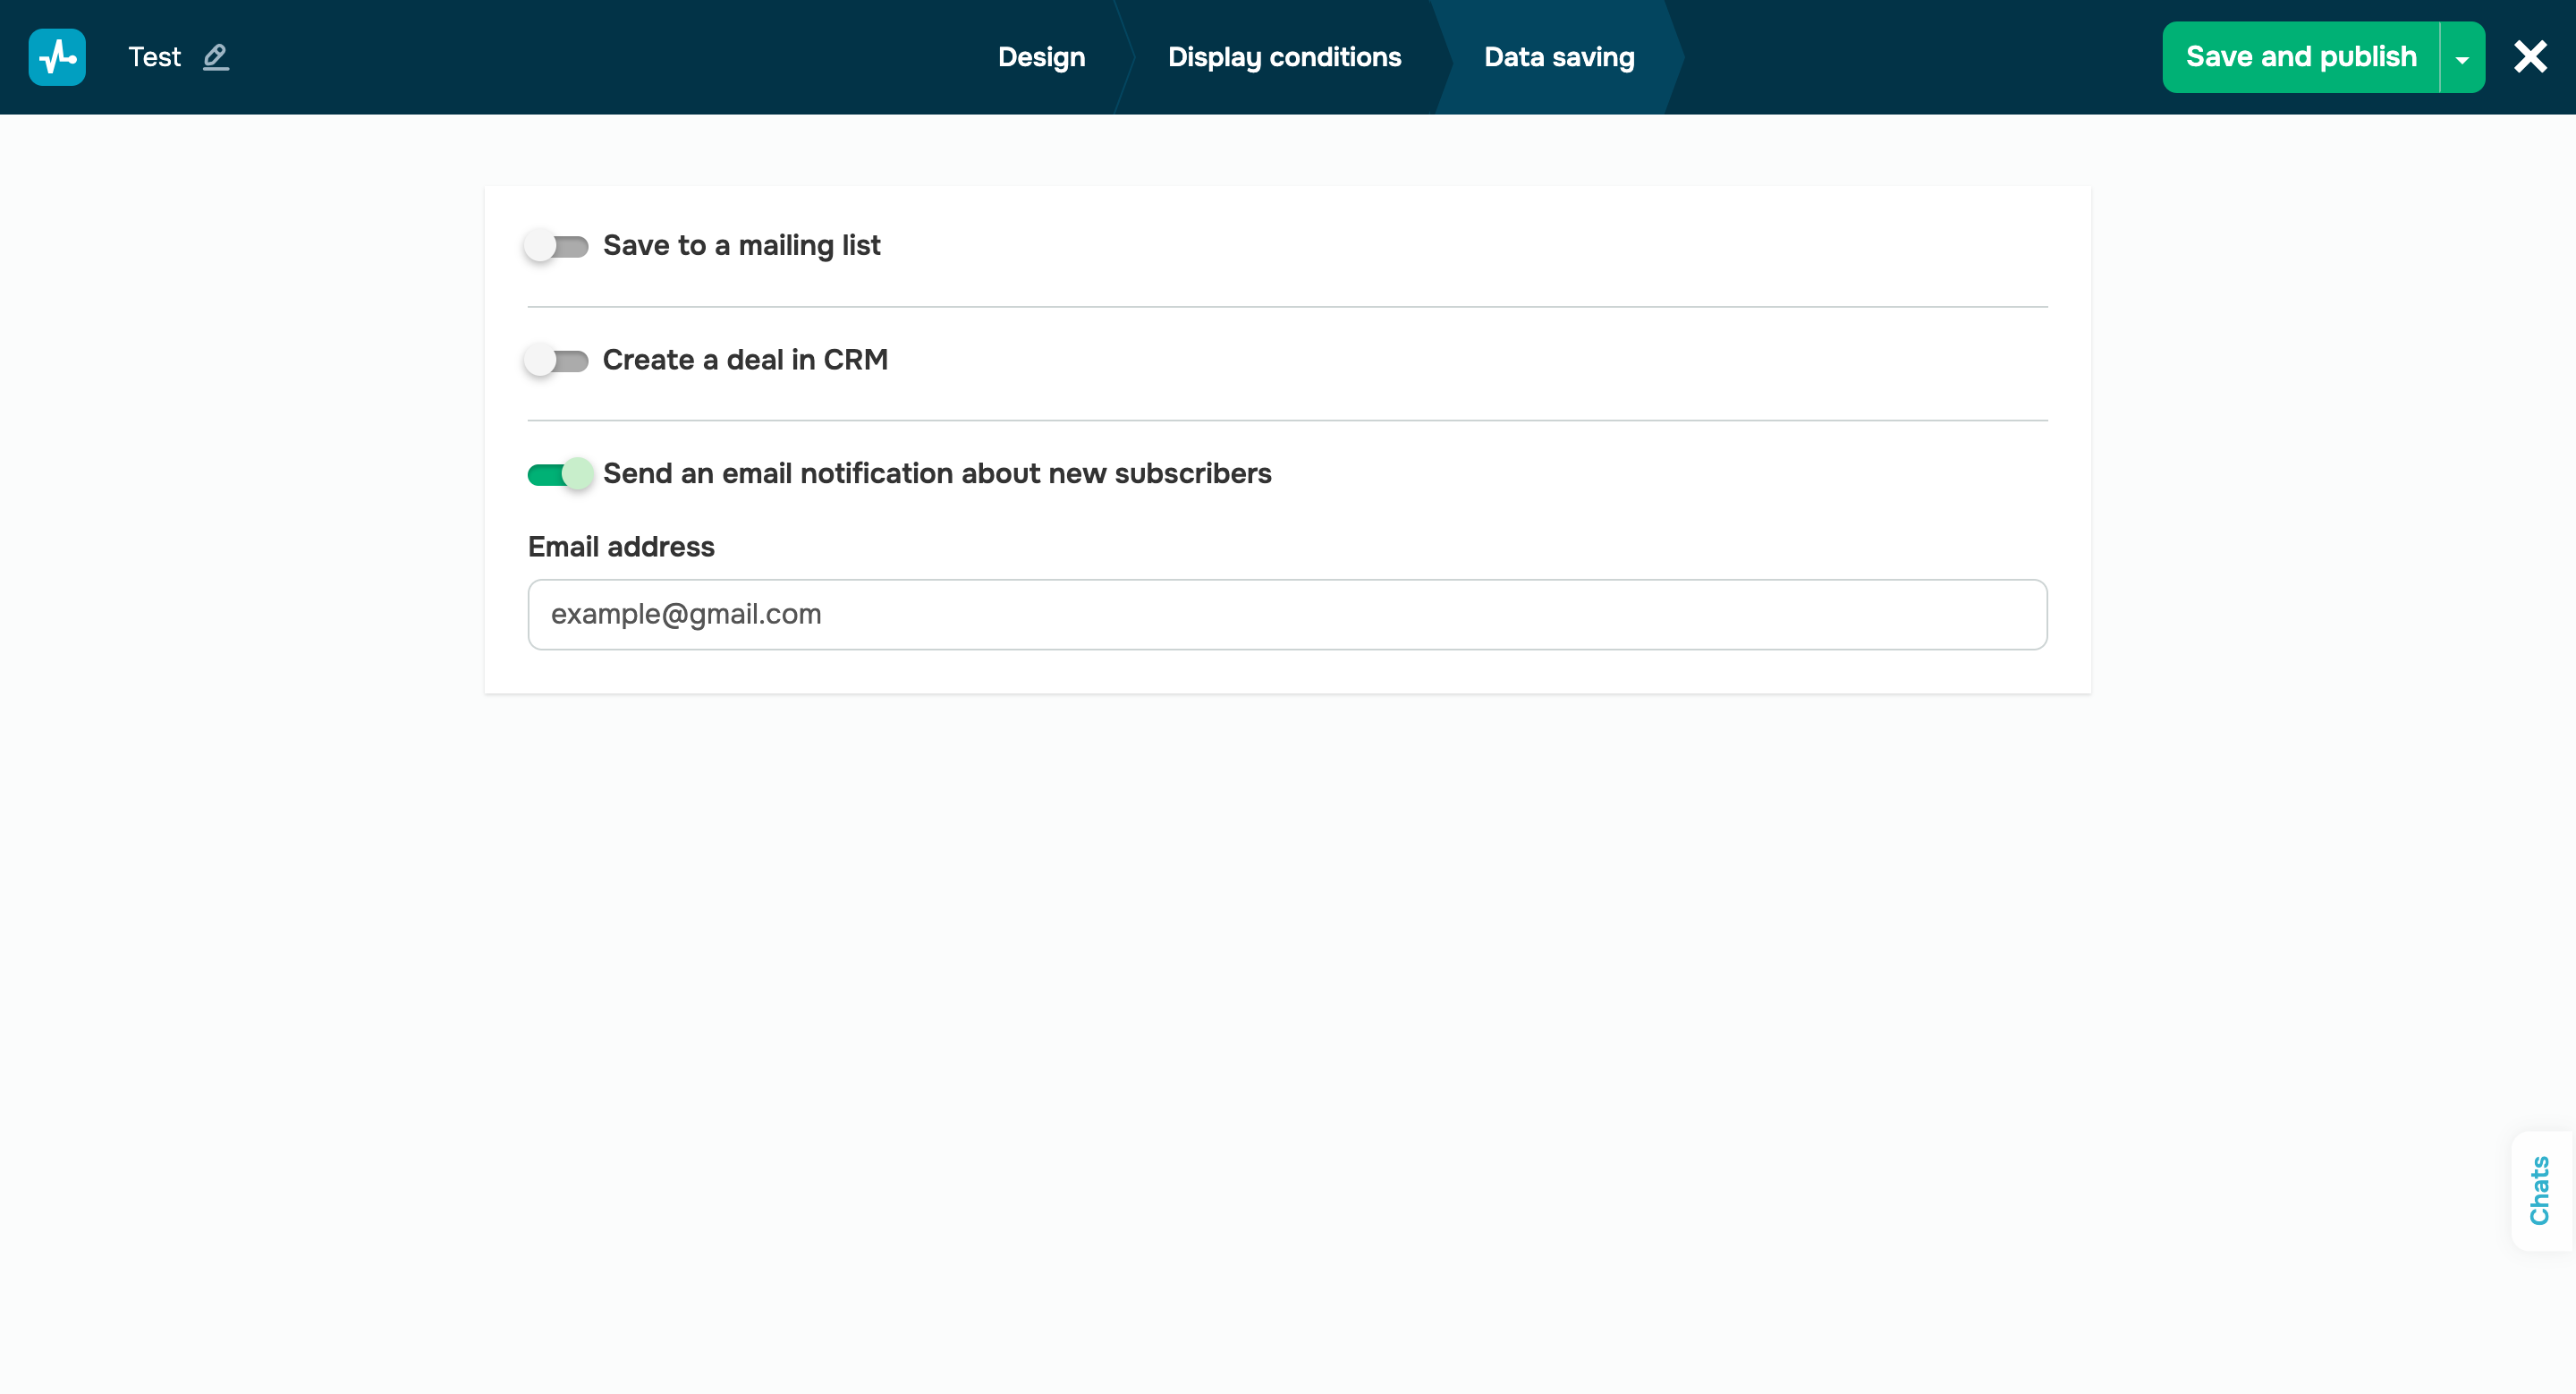This screenshot has height=1394, width=2576.
Task: Open the Display conditions tab
Action: pos(1285,57)
